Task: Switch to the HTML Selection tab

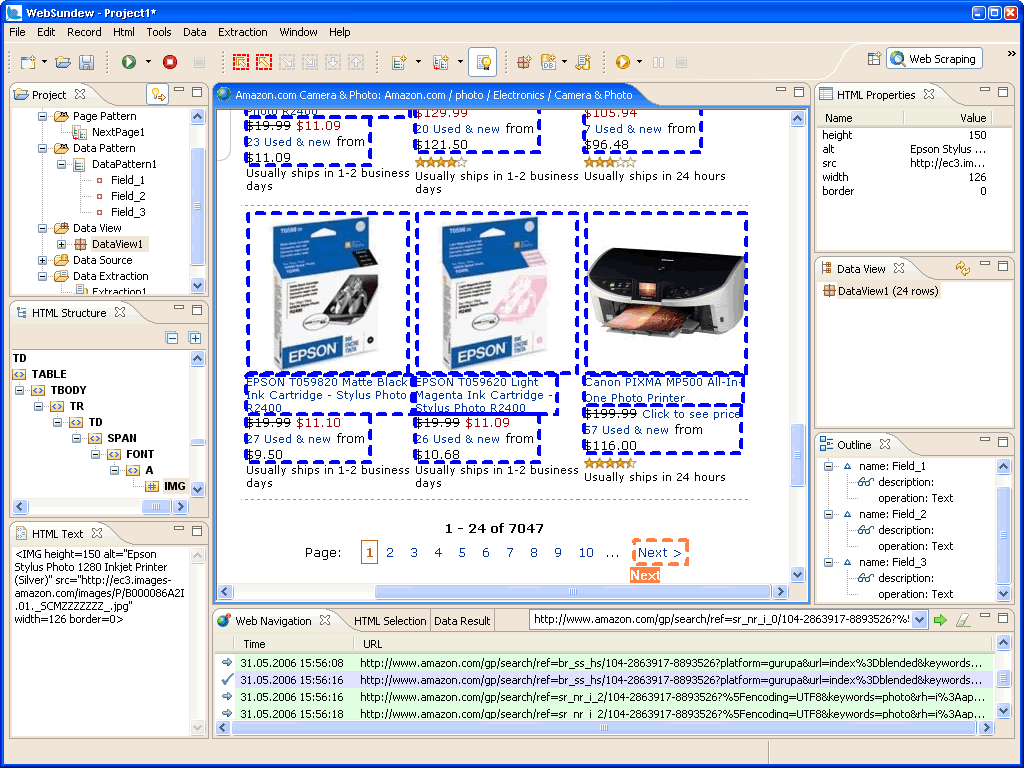Action: point(390,621)
